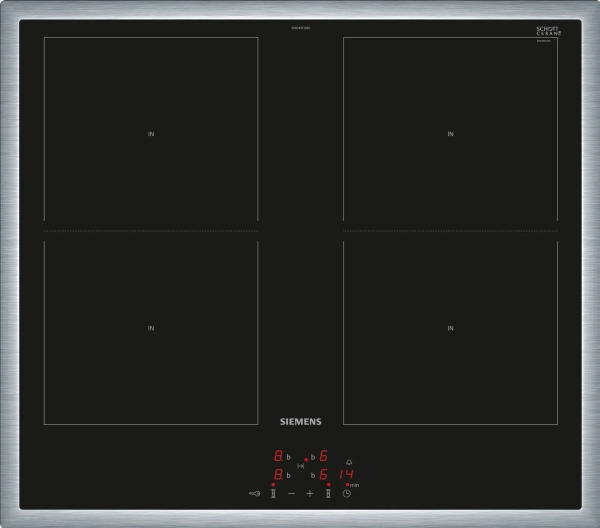
Task: Touch the SIEMENS logo
Action: (301, 422)
